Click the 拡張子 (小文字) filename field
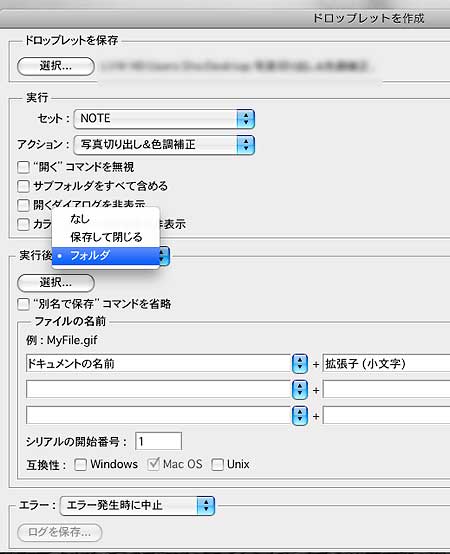 [386, 364]
